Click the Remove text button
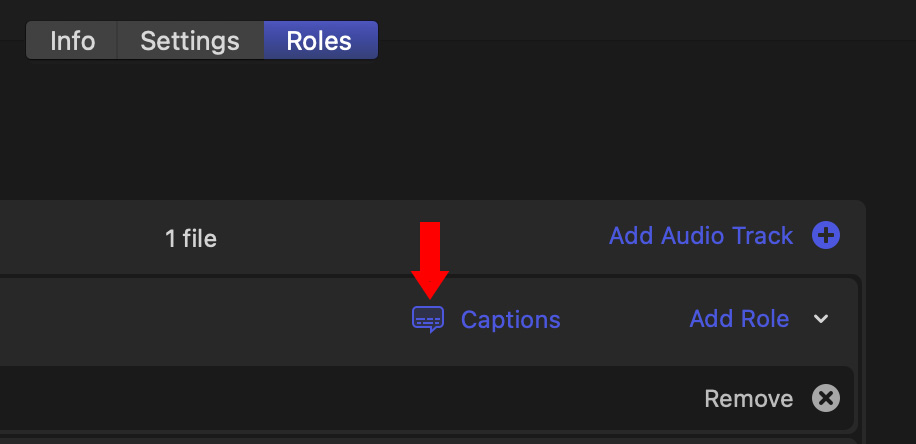916x444 pixels. (748, 399)
